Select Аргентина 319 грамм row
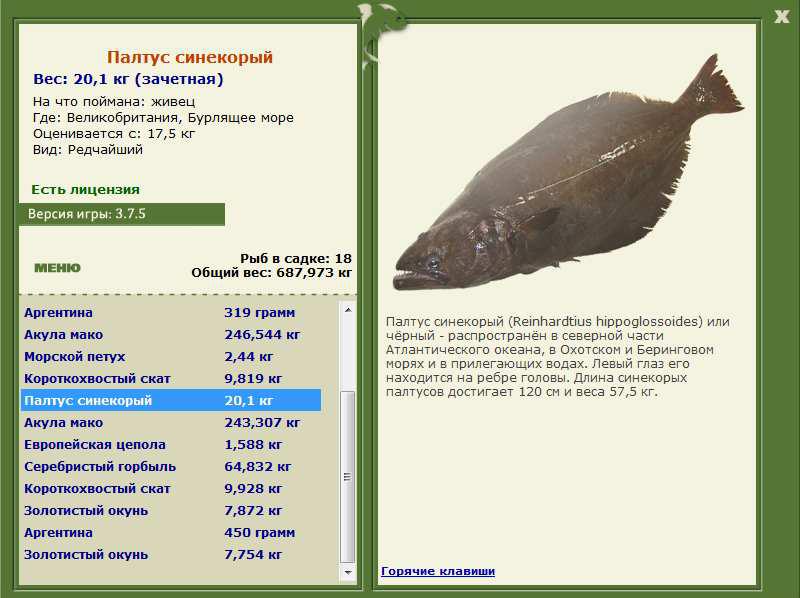This screenshot has width=800, height=598. point(171,312)
